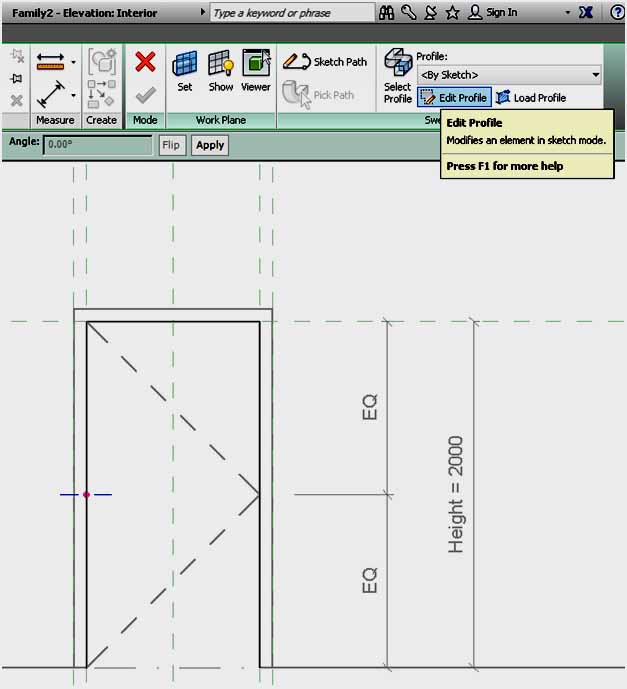627x689 pixels.
Task: Click Set work plane icon
Action: coord(185,70)
